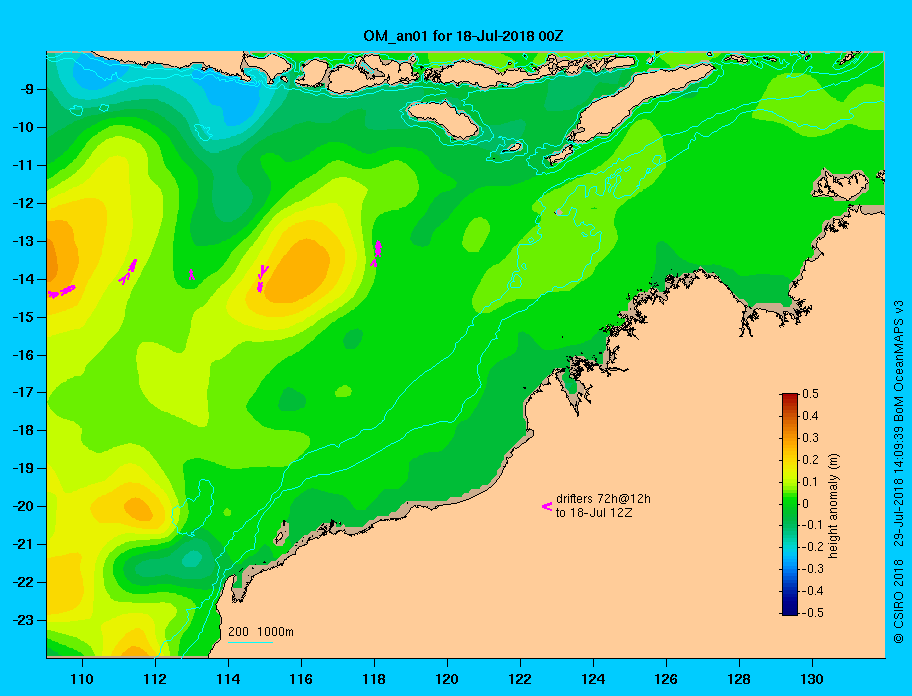Click the longitude axis label '112'

[x=155, y=679]
